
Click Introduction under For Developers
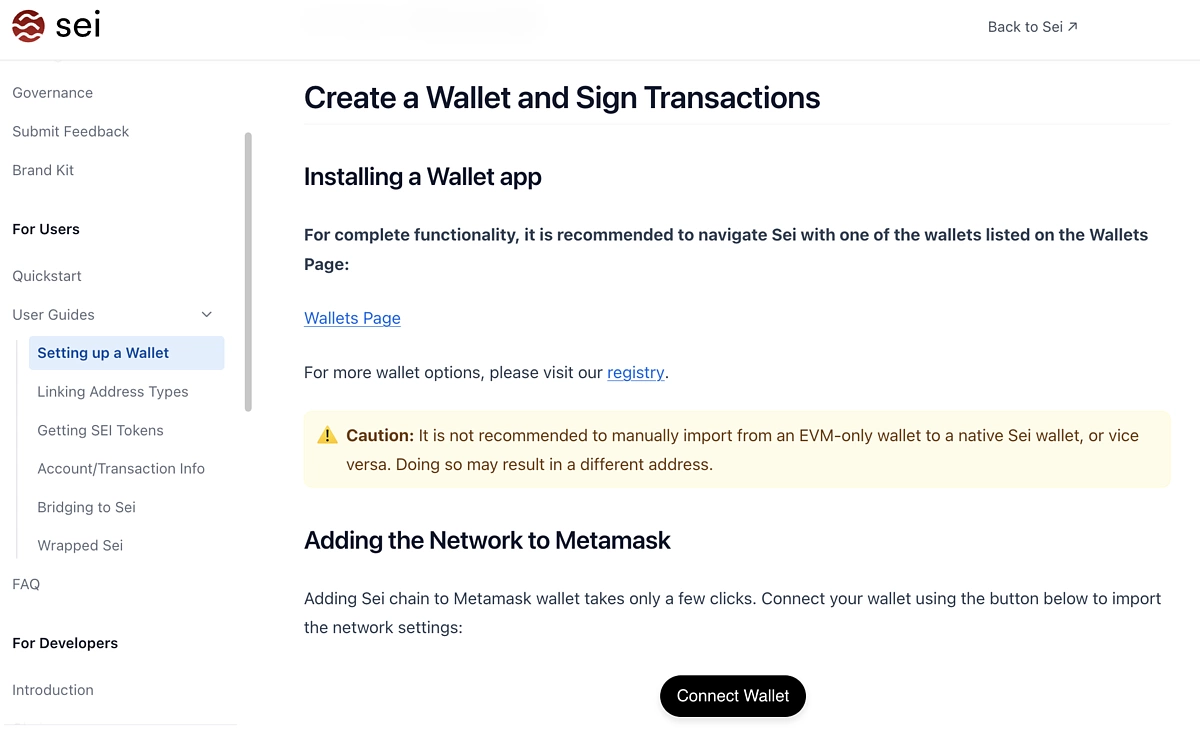click(52, 690)
